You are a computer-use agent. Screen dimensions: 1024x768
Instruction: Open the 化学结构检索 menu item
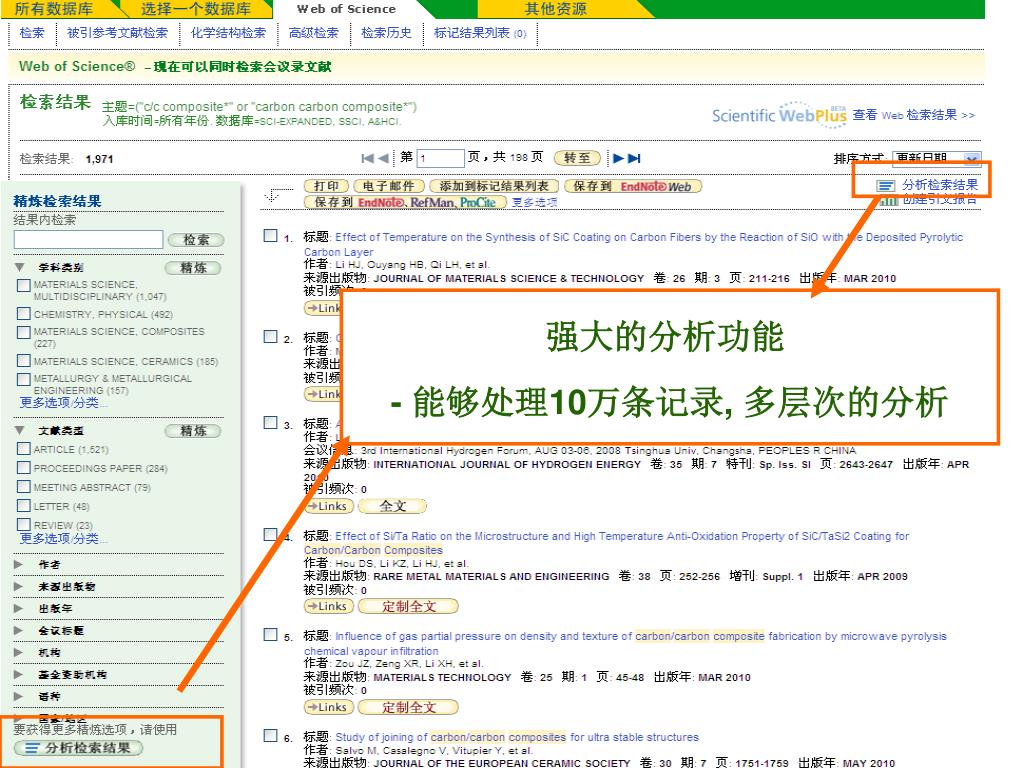tap(229, 33)
